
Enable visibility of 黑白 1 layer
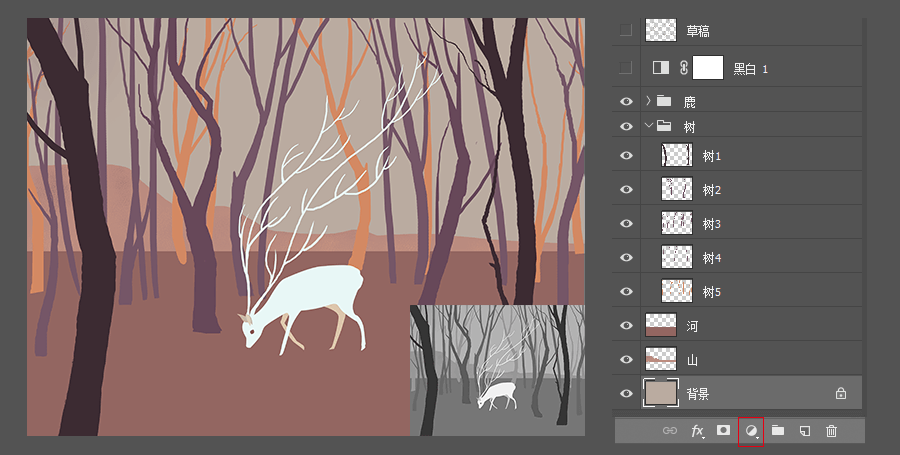coord(626,68)
